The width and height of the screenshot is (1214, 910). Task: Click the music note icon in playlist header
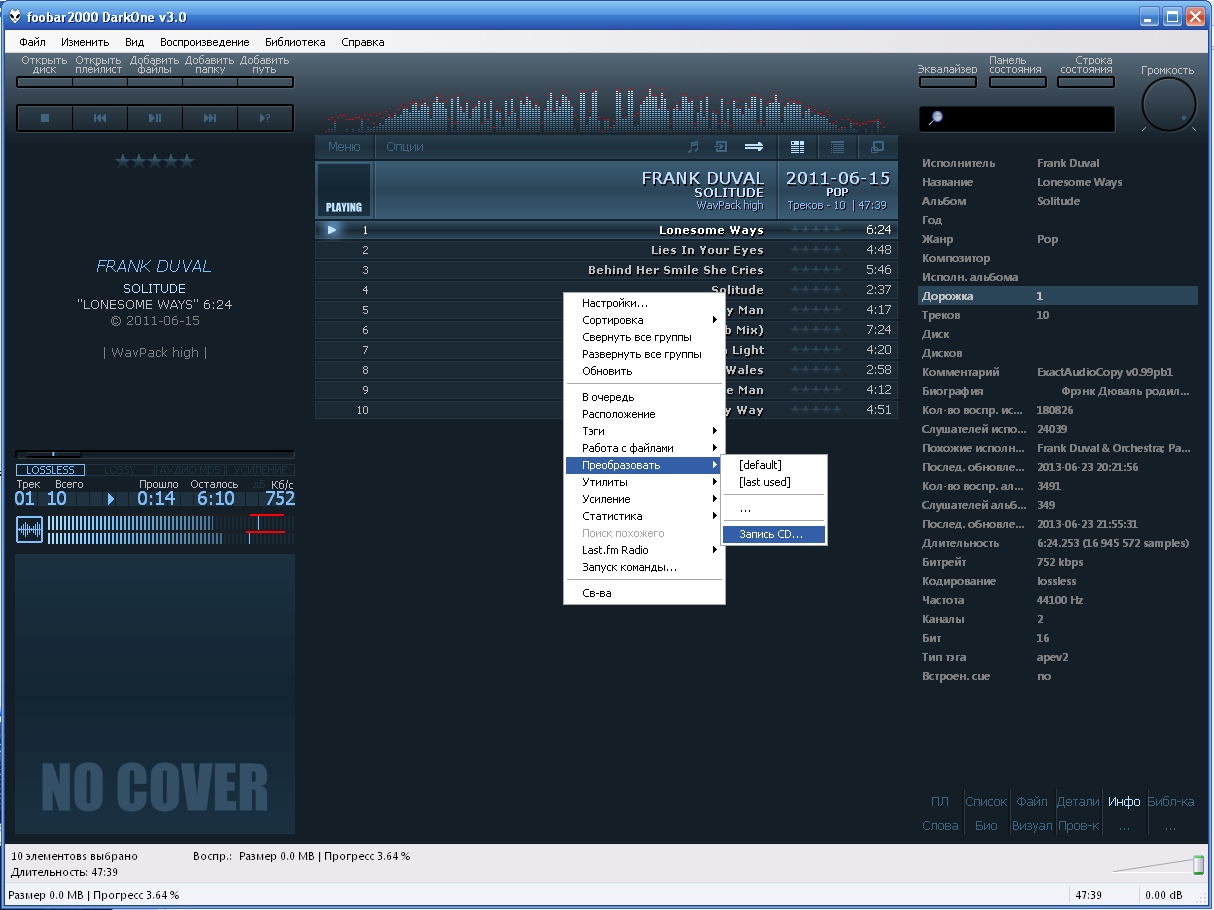tap(693, 147)
